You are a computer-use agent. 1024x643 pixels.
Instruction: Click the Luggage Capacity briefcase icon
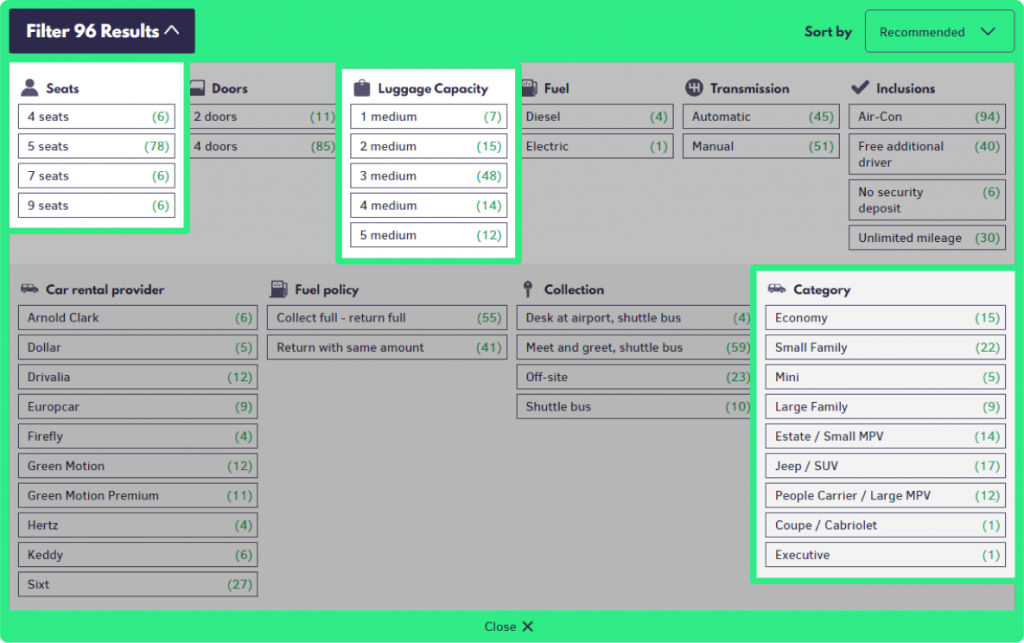[x=360, y=87]
